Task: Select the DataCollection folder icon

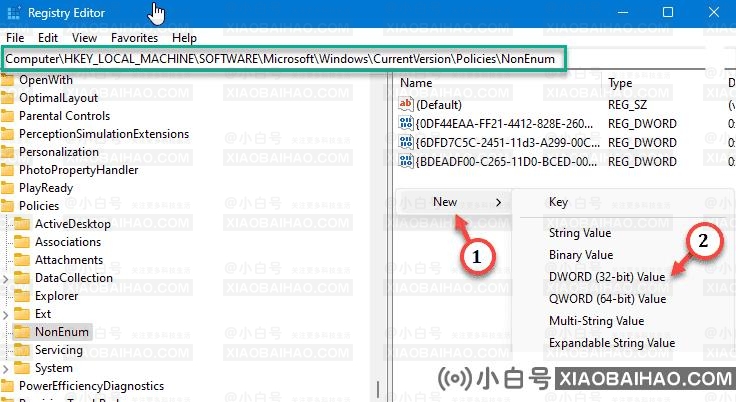Action: click(x=22, y=278)
